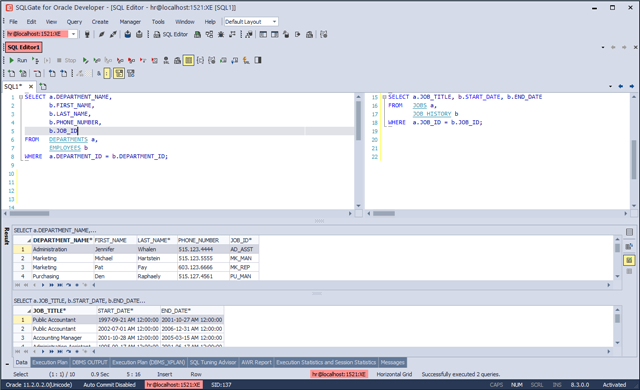
Task: Click the new tab icon beside the SQL1 tab
Action: [x=43, y=86]
